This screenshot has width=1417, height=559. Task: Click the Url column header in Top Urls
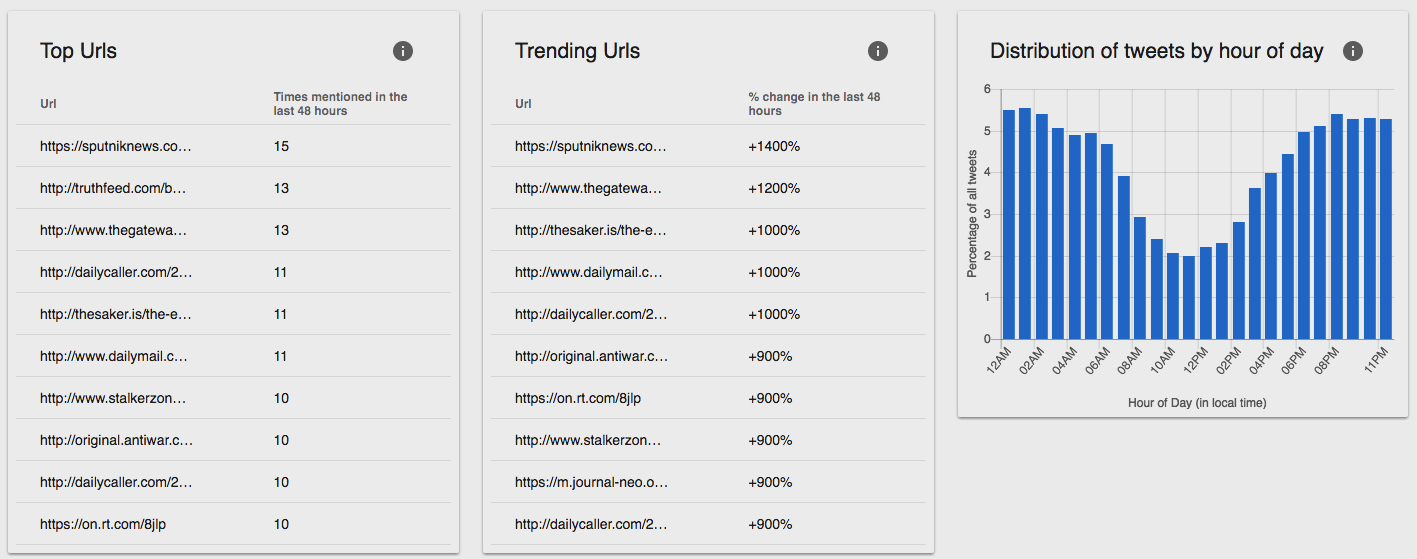[49, 104]
